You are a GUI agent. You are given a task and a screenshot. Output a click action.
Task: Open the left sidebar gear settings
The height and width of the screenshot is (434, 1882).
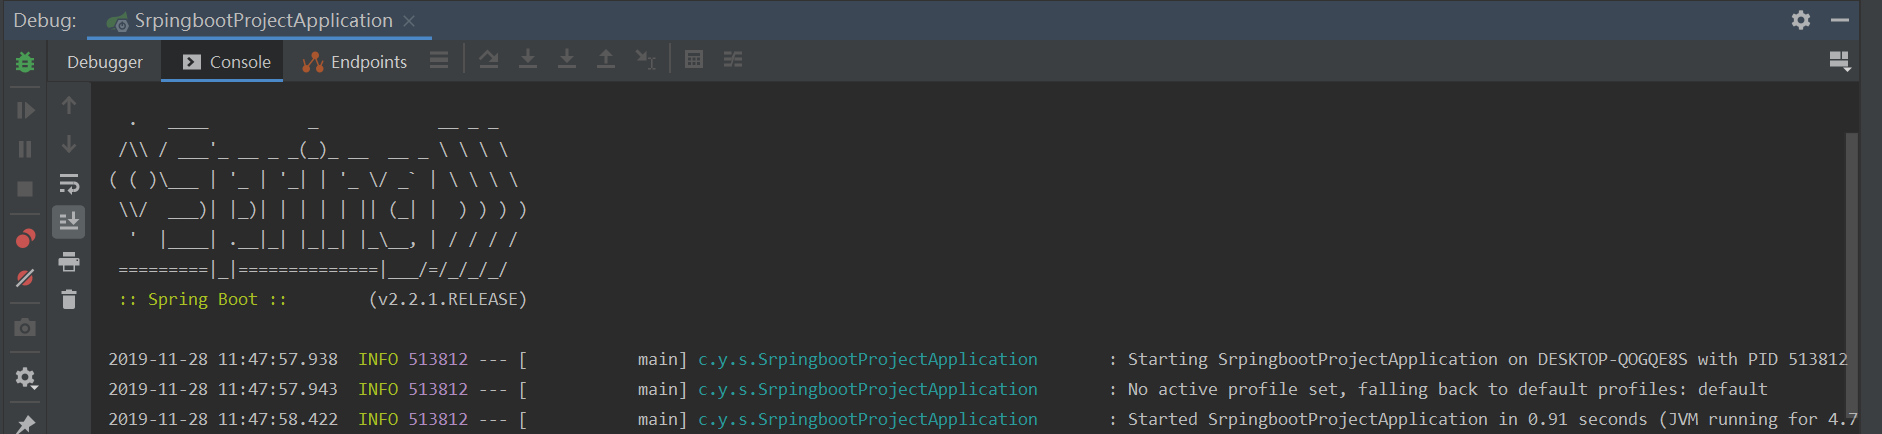25,378
